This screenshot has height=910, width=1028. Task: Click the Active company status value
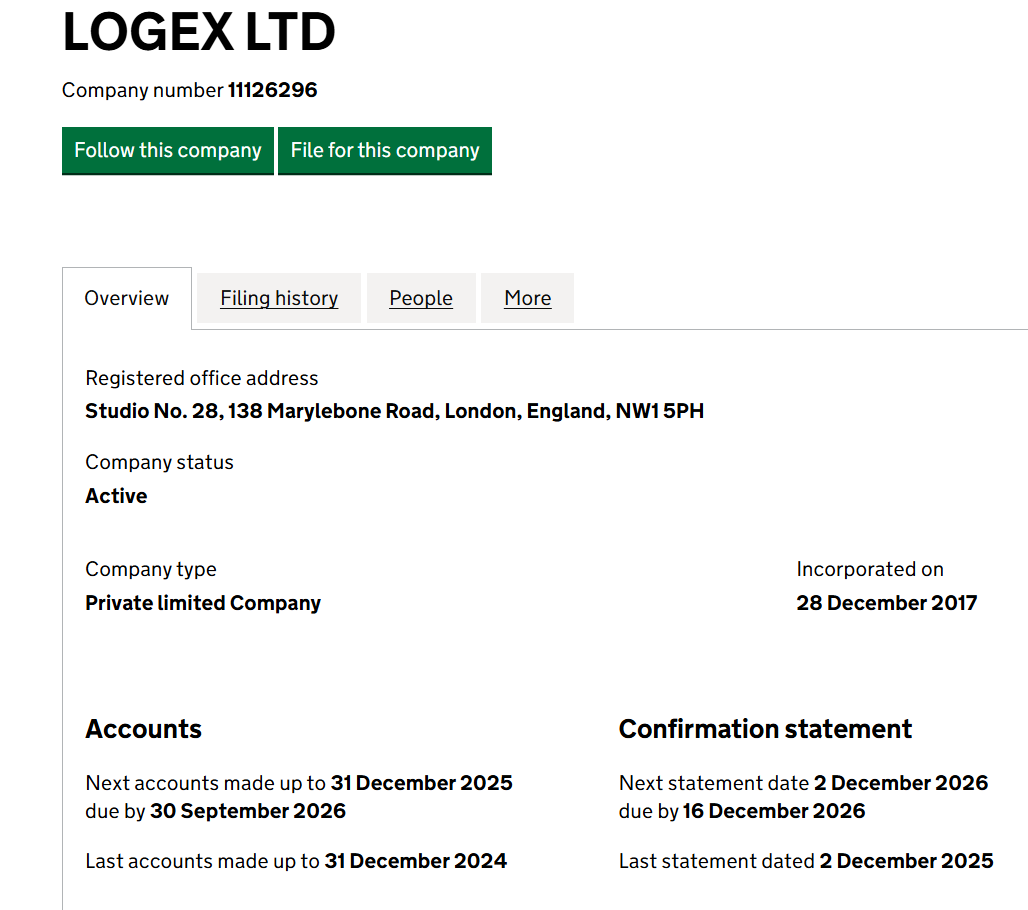point(116,496)
